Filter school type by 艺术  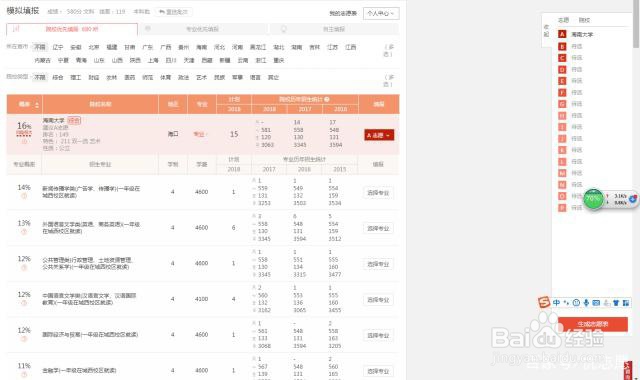click(201, 78)
